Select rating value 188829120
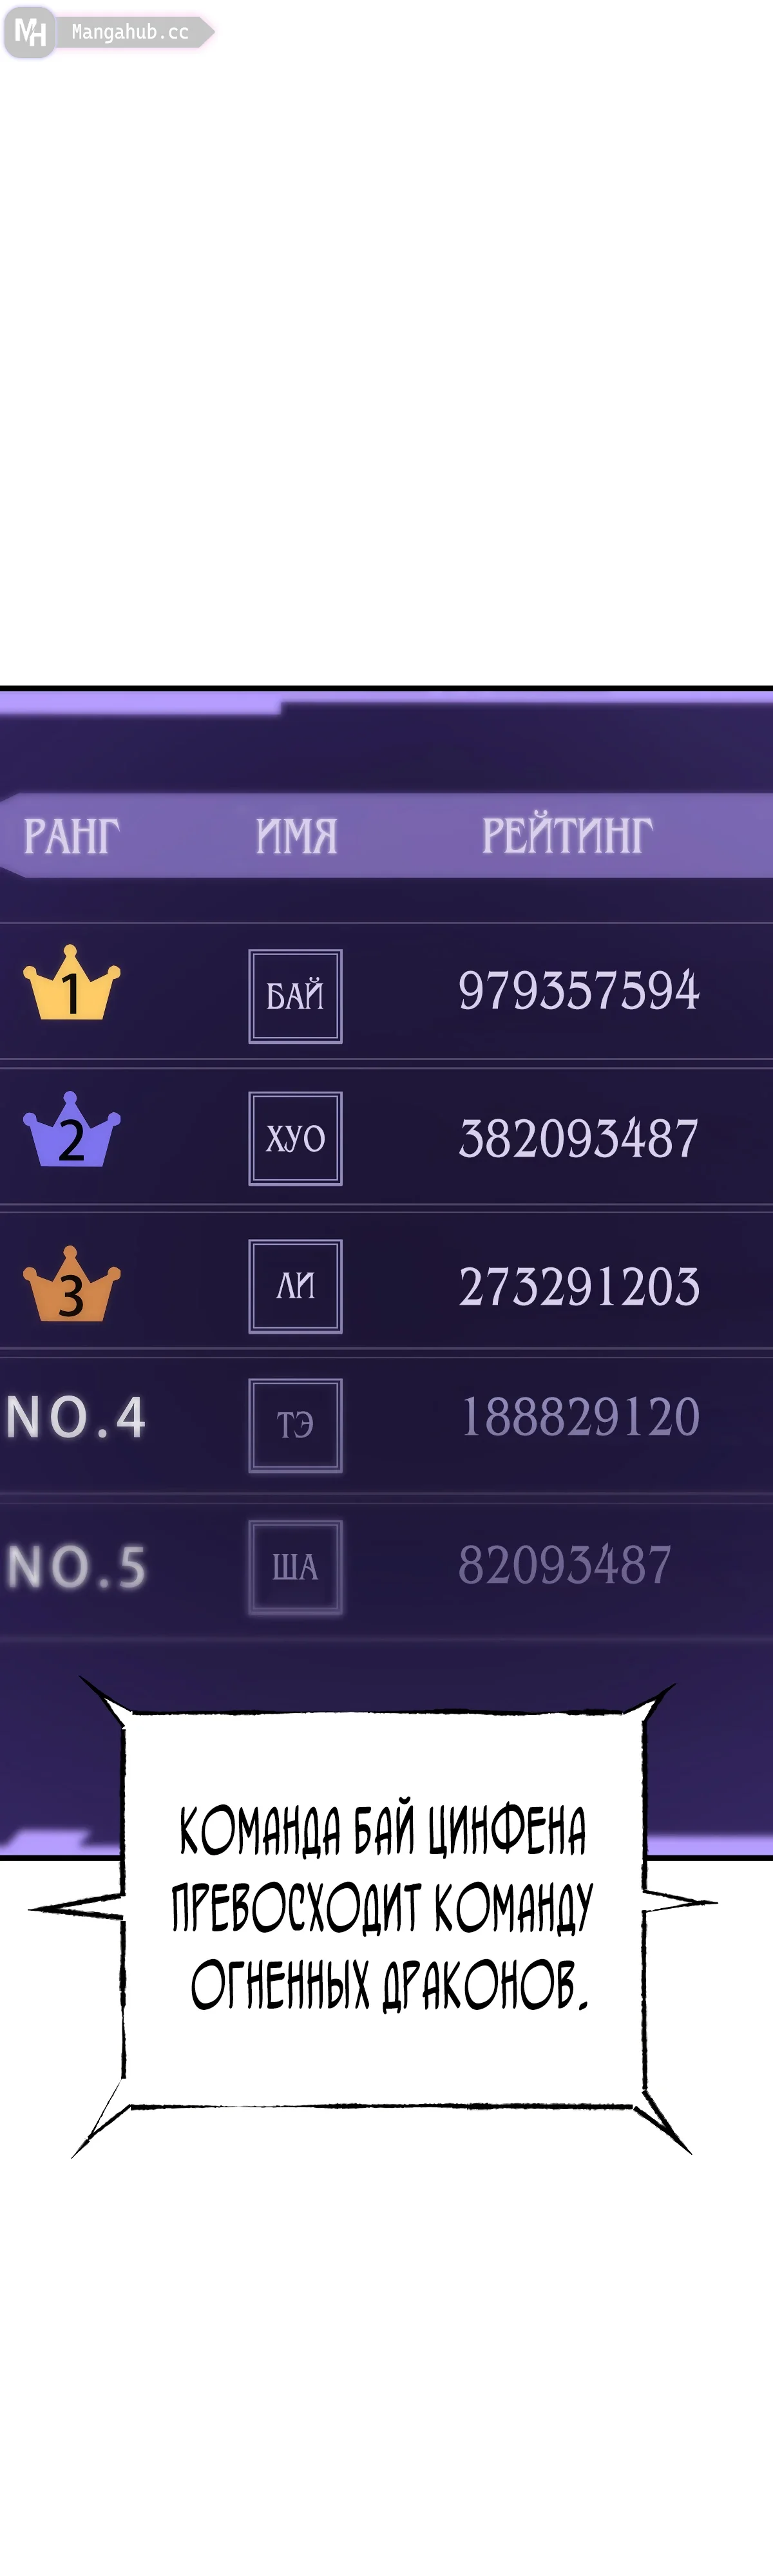The height and width of the screenshot is (2576, 773). click(579, 1417)
